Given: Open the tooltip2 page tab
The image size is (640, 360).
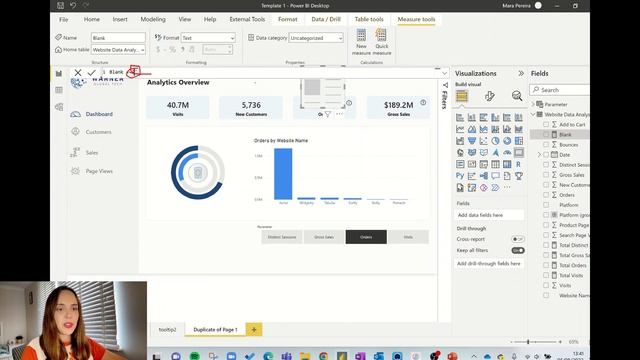Looking at the screenshot, I should click(167, 329).
